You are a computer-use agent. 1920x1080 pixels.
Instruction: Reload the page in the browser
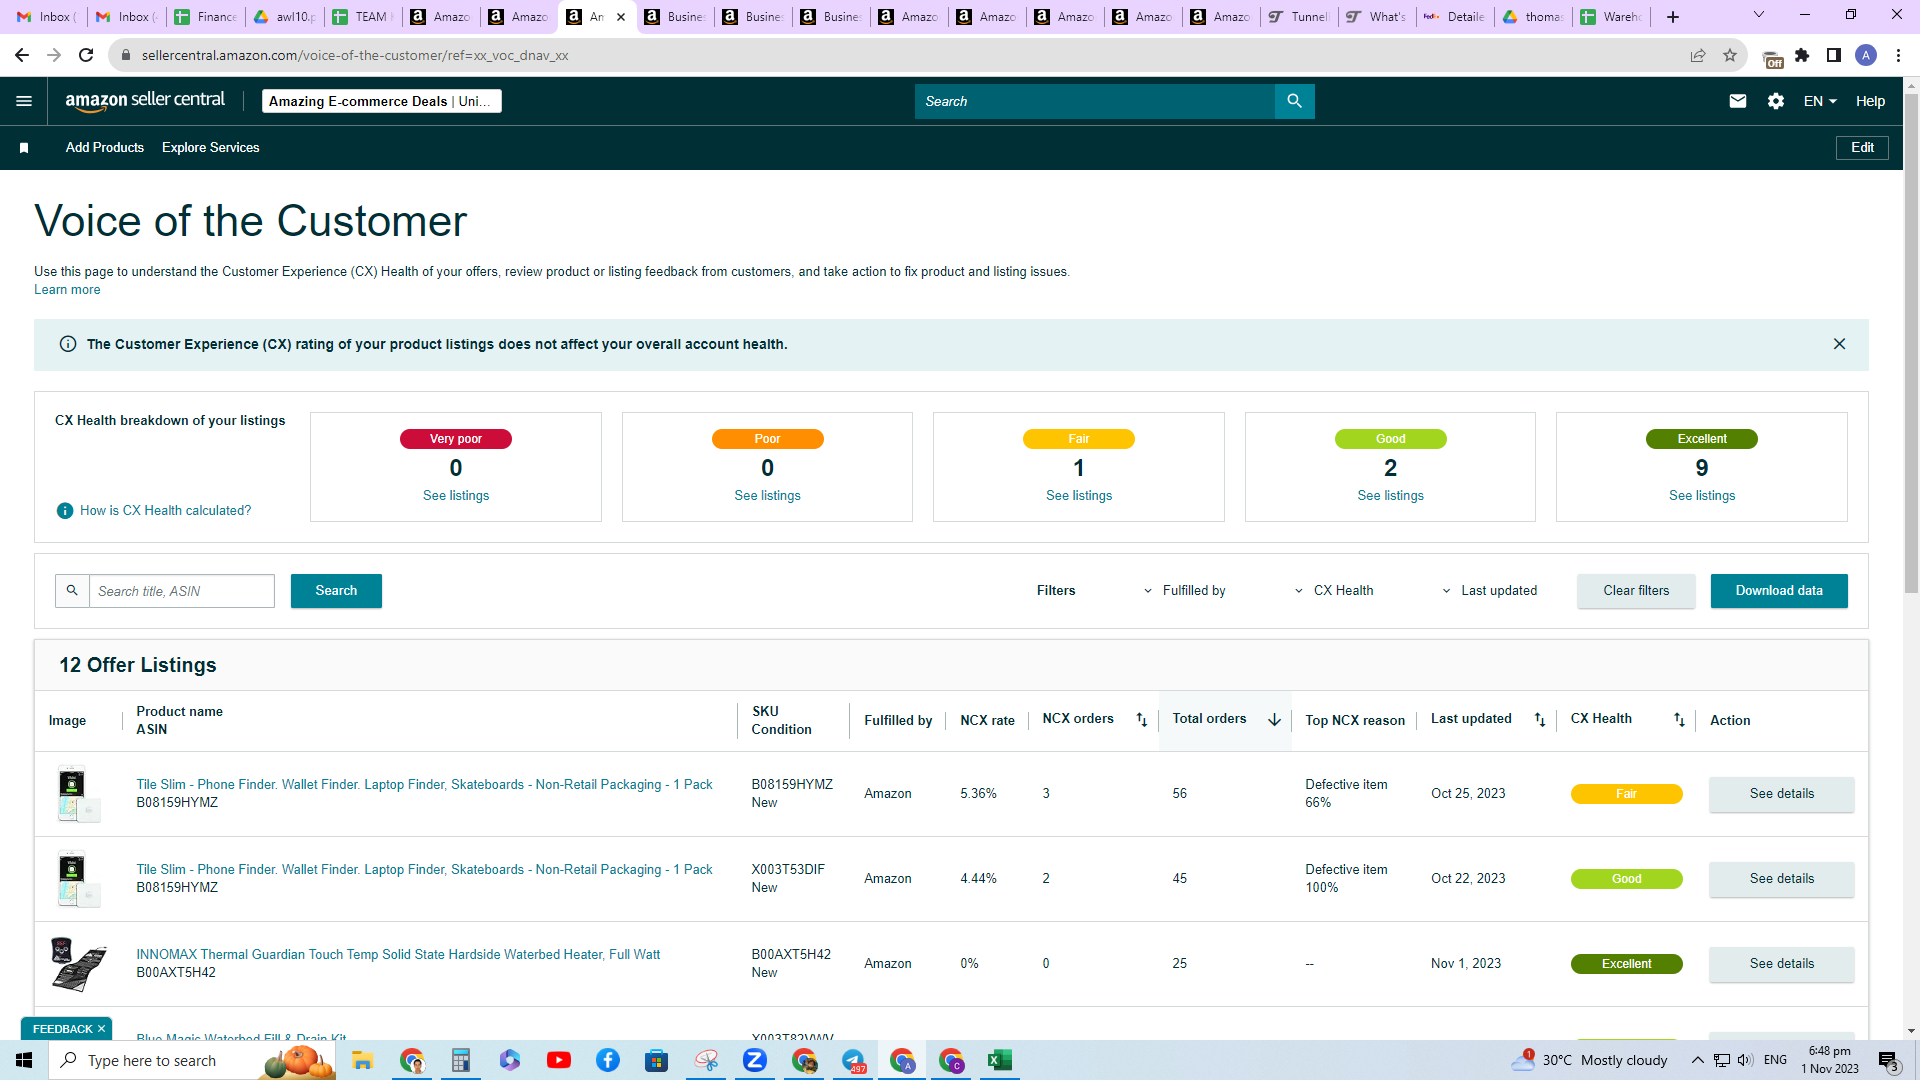pyautogui.click(x=86, y=55)
